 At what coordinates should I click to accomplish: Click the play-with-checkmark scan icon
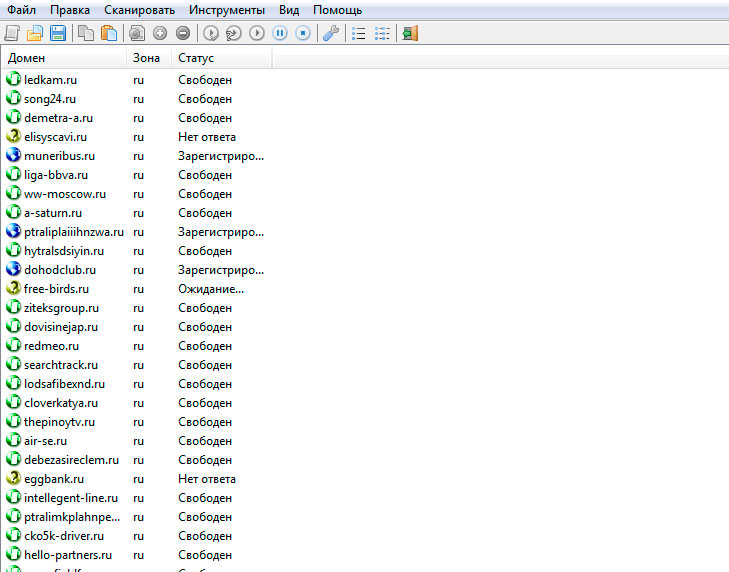(x=211, y=33)
